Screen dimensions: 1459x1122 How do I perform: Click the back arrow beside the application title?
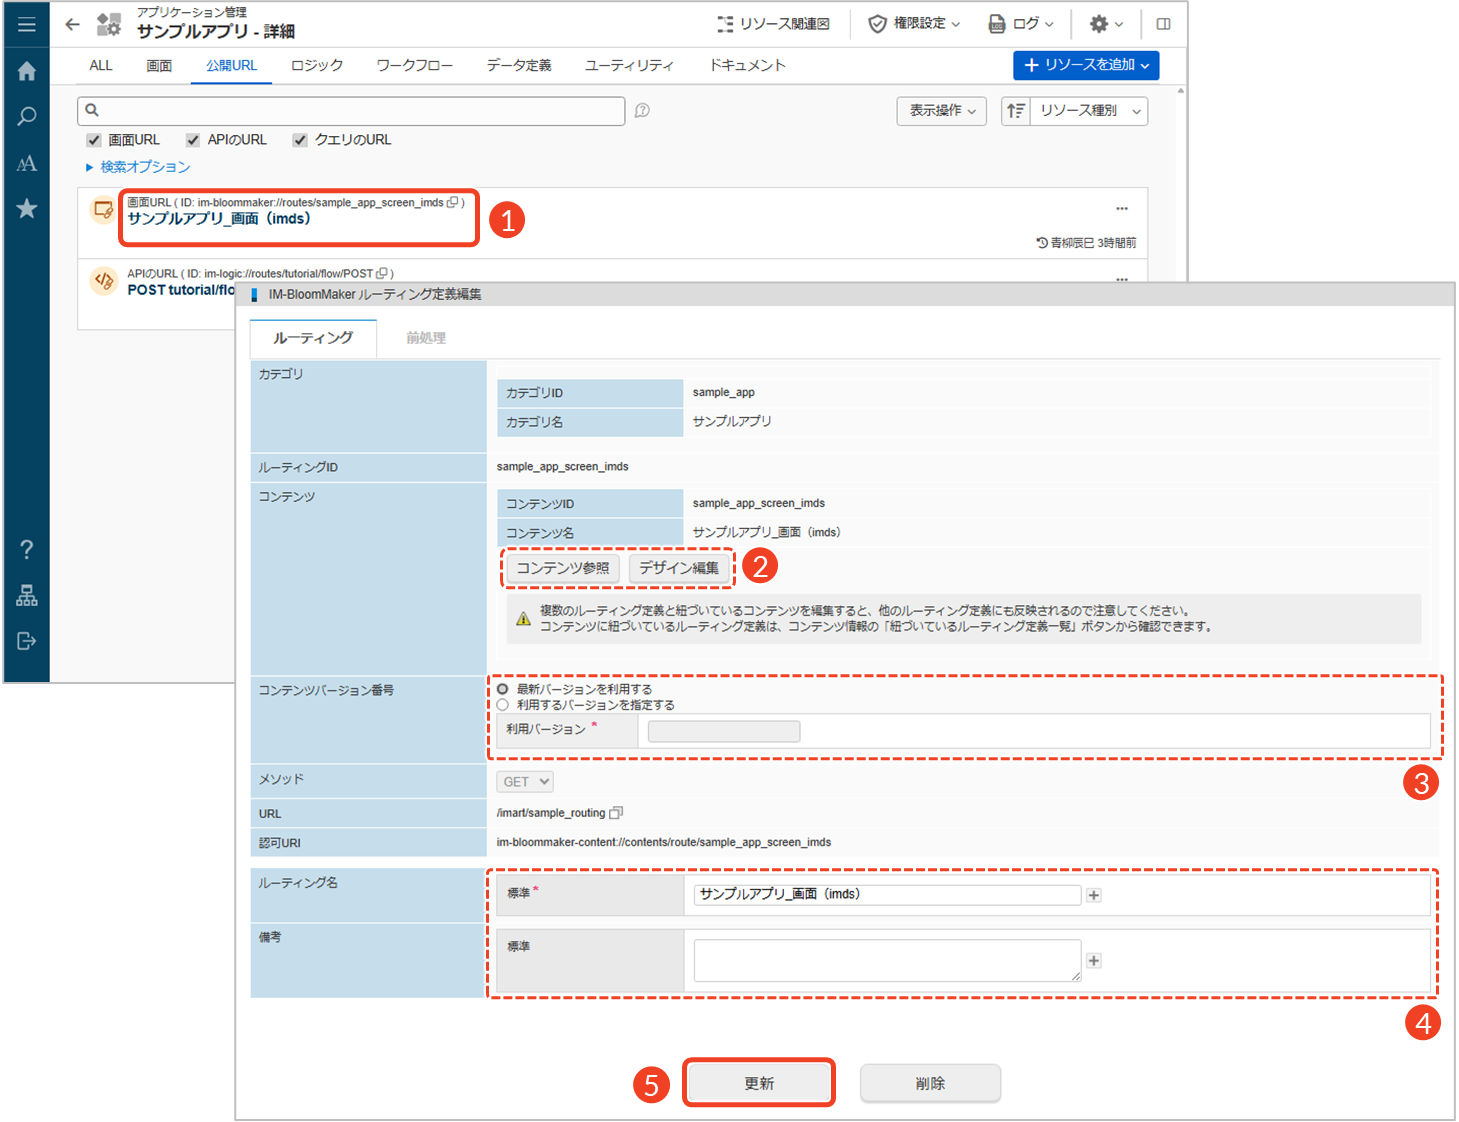pyautogui.click(x=72, y=24)
